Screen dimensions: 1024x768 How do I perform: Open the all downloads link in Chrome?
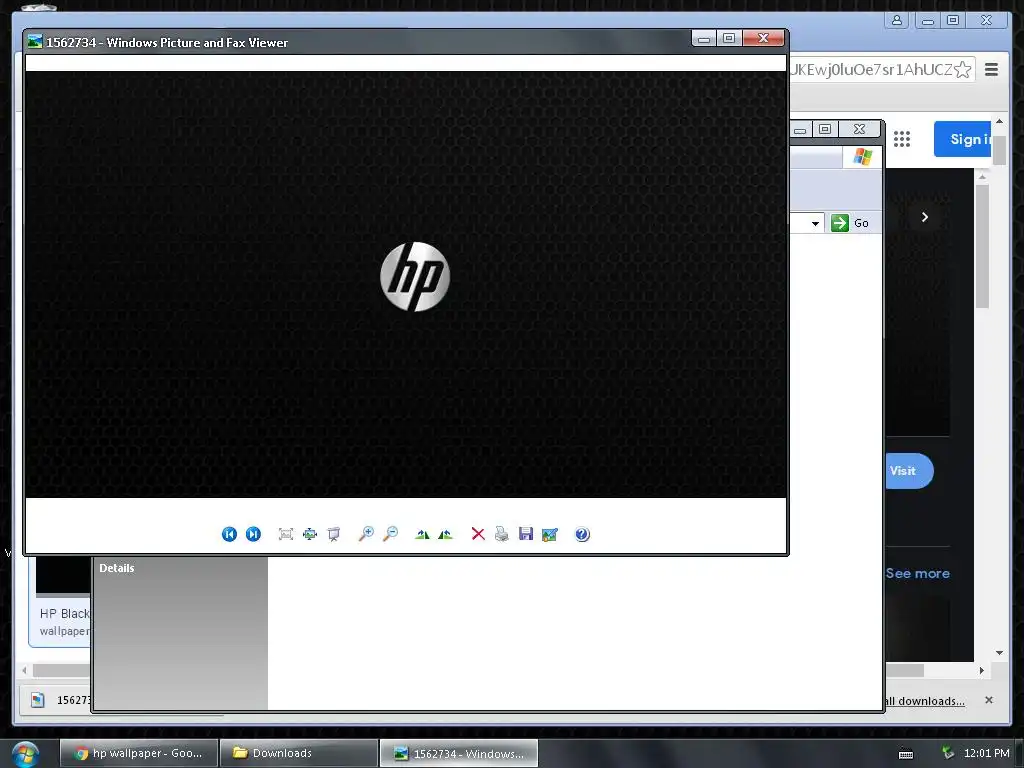[x=925, y=701]
